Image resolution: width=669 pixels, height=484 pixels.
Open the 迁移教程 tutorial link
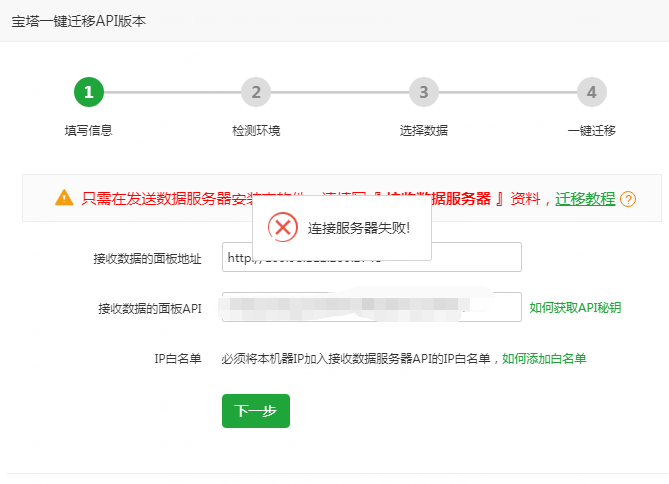[x=585, y=198]
